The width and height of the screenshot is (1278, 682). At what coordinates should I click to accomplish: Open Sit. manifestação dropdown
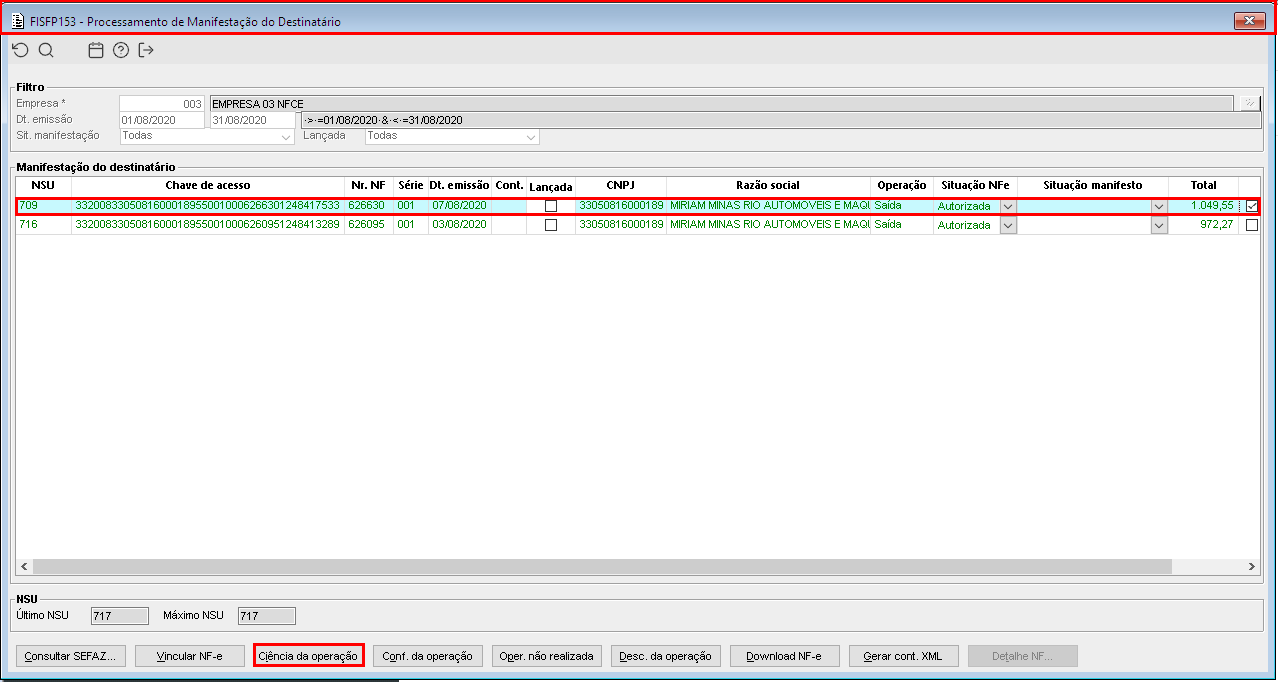[x=286, y=136]
